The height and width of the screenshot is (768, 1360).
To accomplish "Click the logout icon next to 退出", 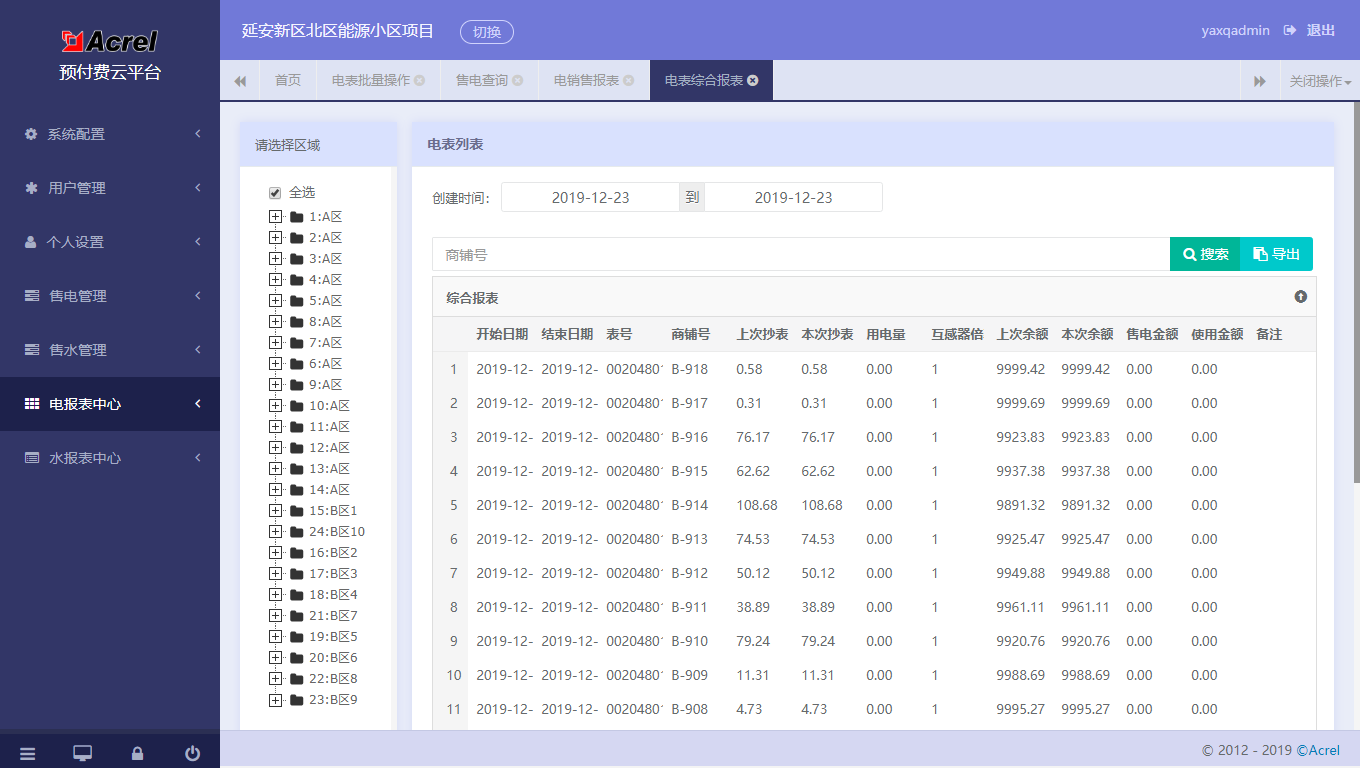I will [x=1290, y=30].
